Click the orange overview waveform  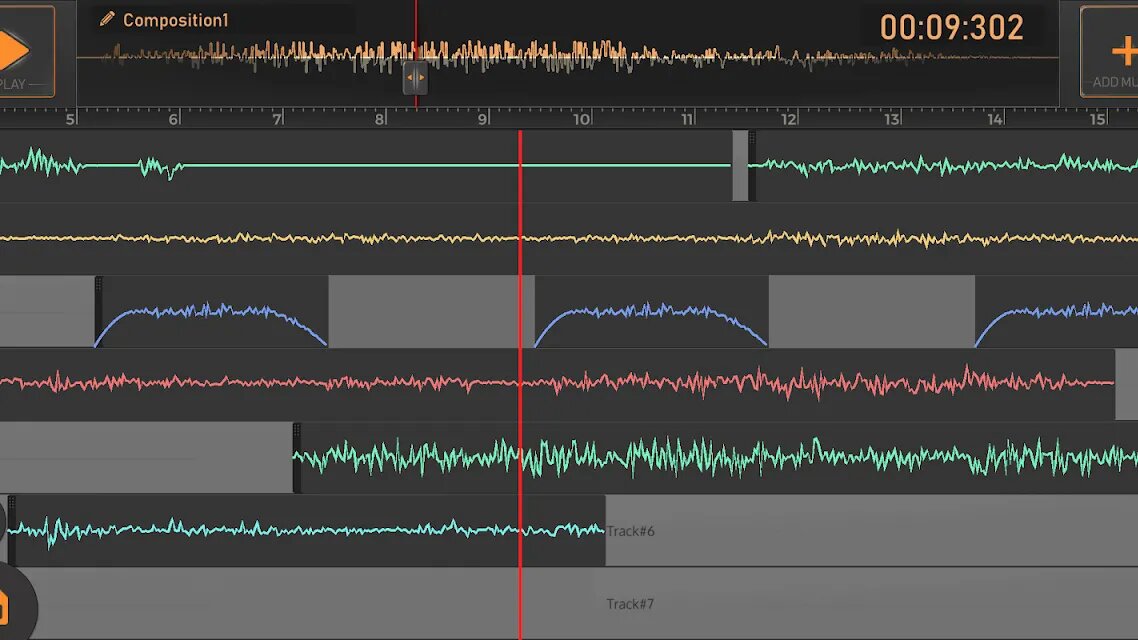[x=566, y=56]
